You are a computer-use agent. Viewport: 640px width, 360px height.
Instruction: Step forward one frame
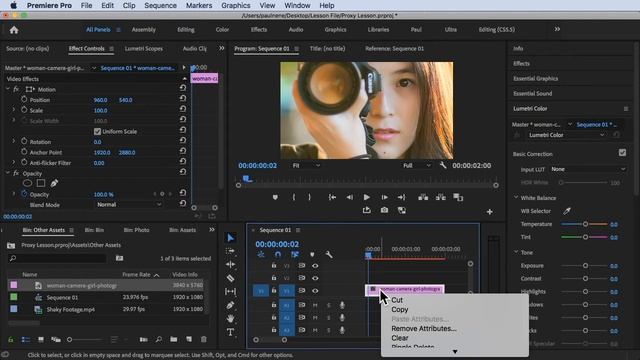coord(384,197)
